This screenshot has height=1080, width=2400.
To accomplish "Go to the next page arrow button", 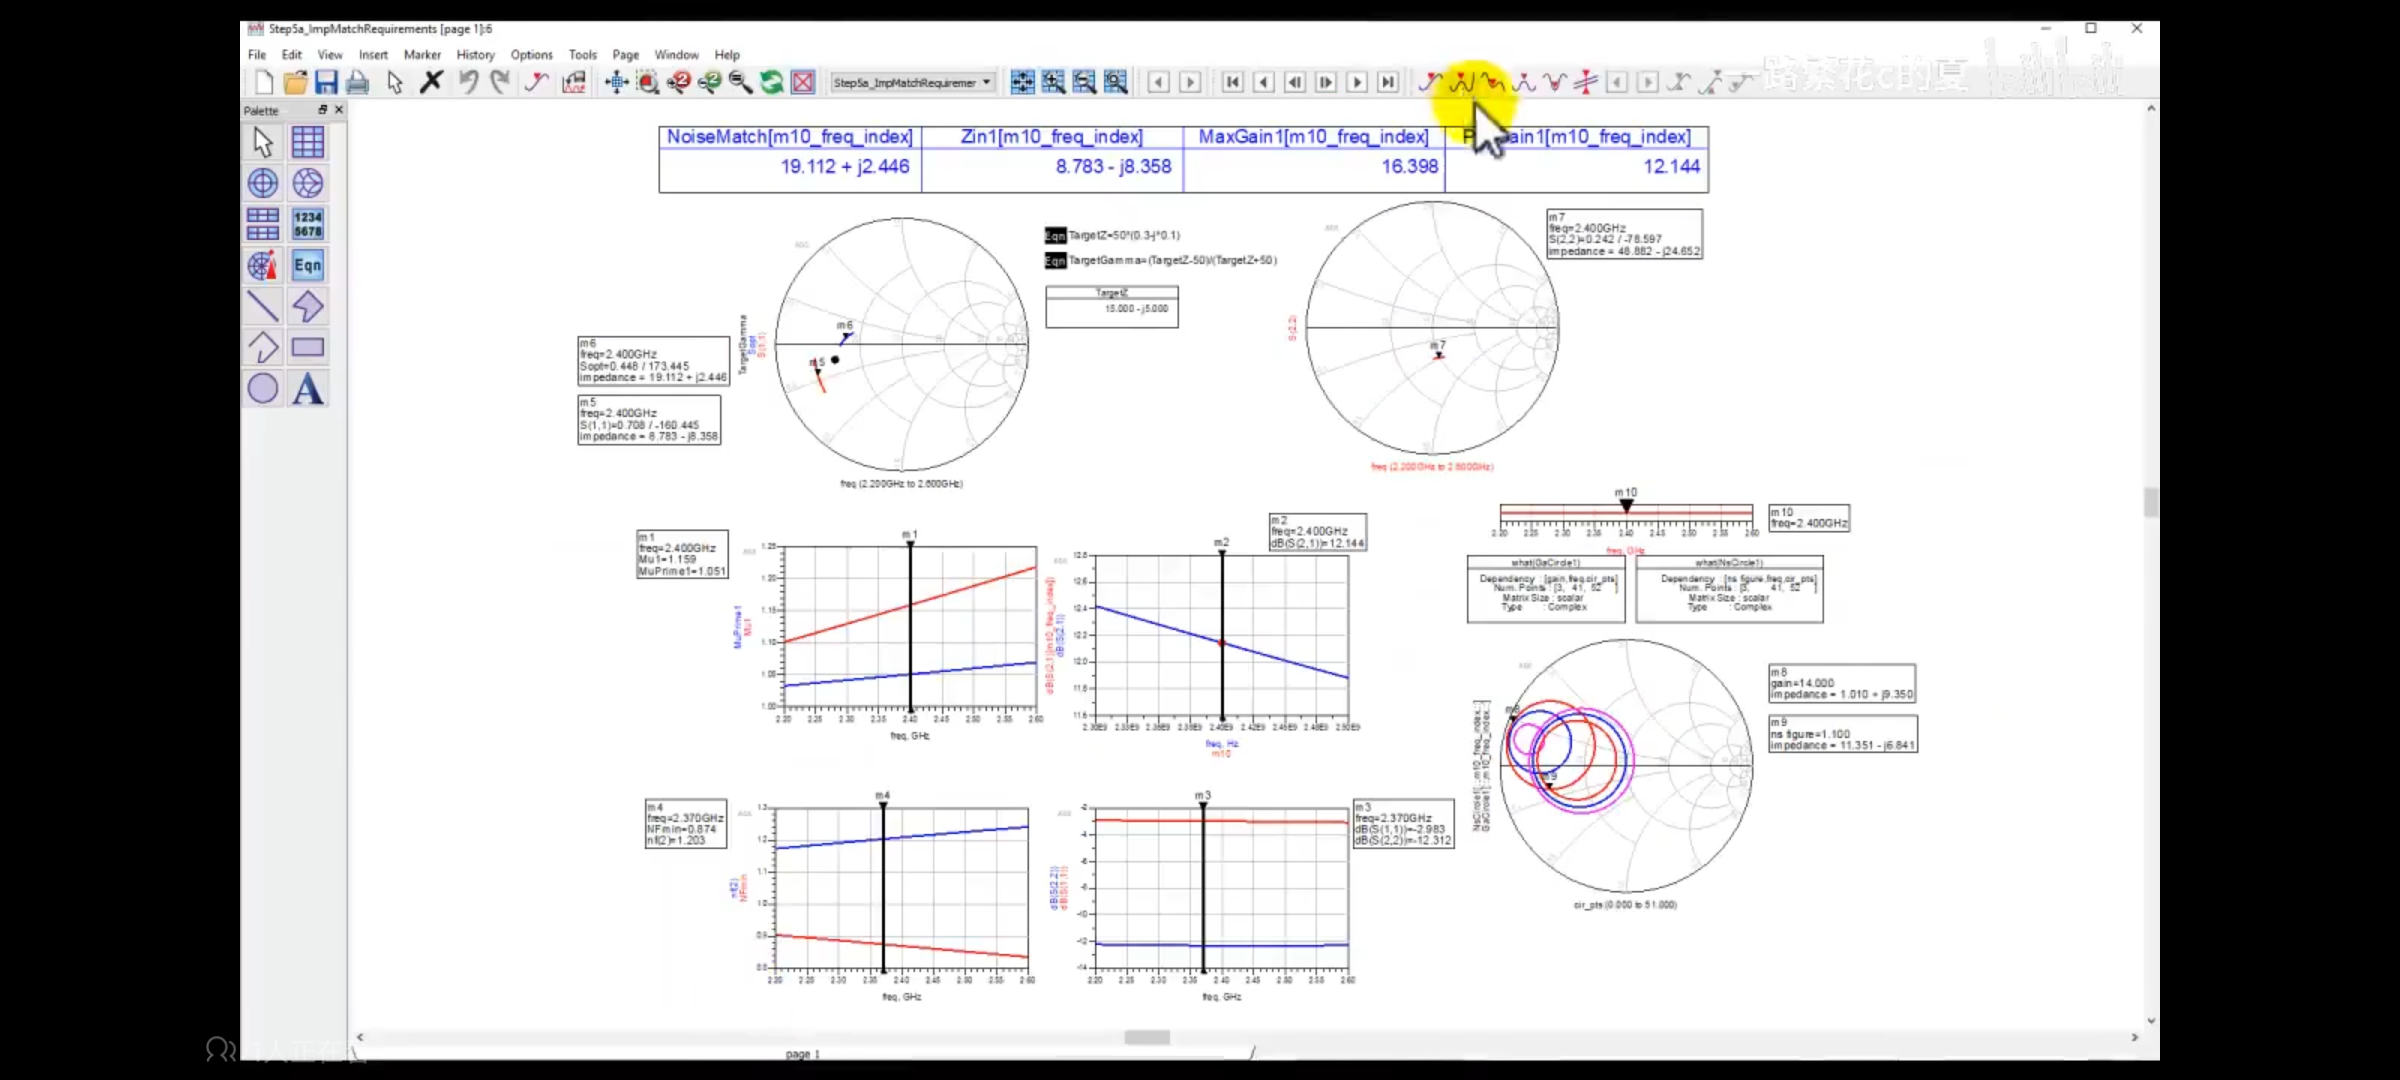I will (x=1190, y=83).
